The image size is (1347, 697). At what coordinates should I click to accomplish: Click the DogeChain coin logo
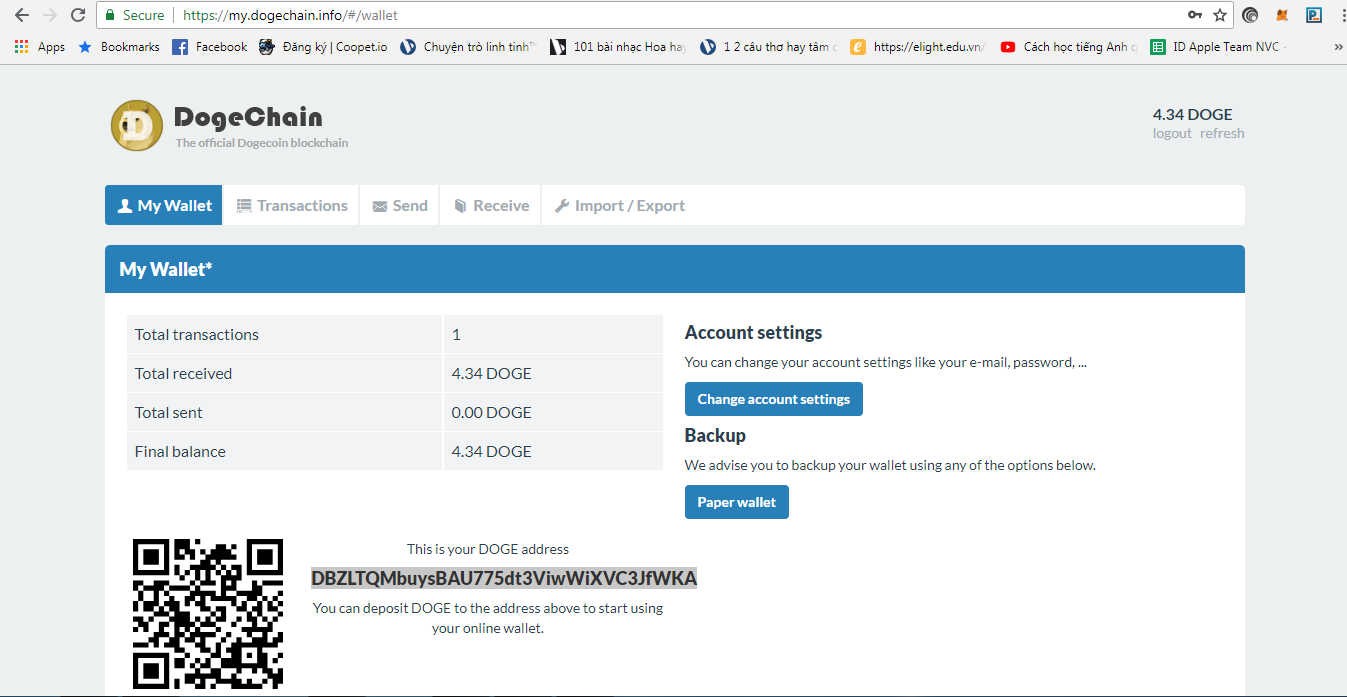coord(137,125)
